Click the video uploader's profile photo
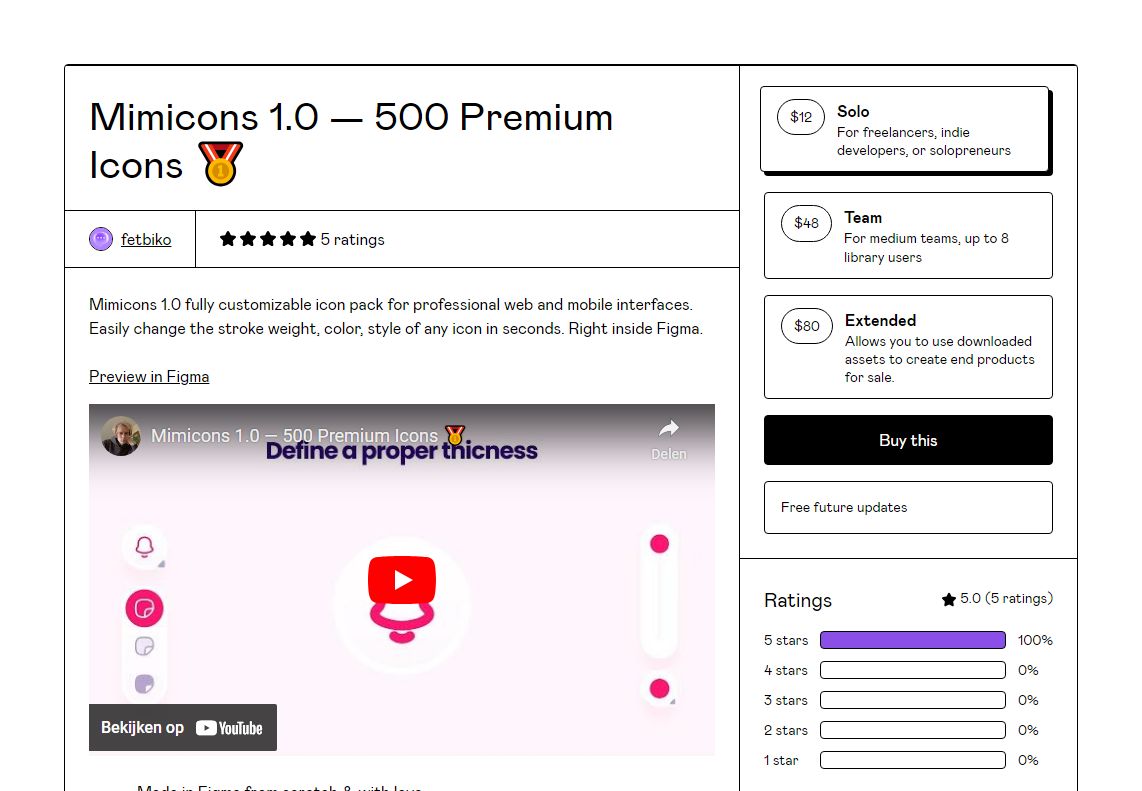 coord(121,436)
